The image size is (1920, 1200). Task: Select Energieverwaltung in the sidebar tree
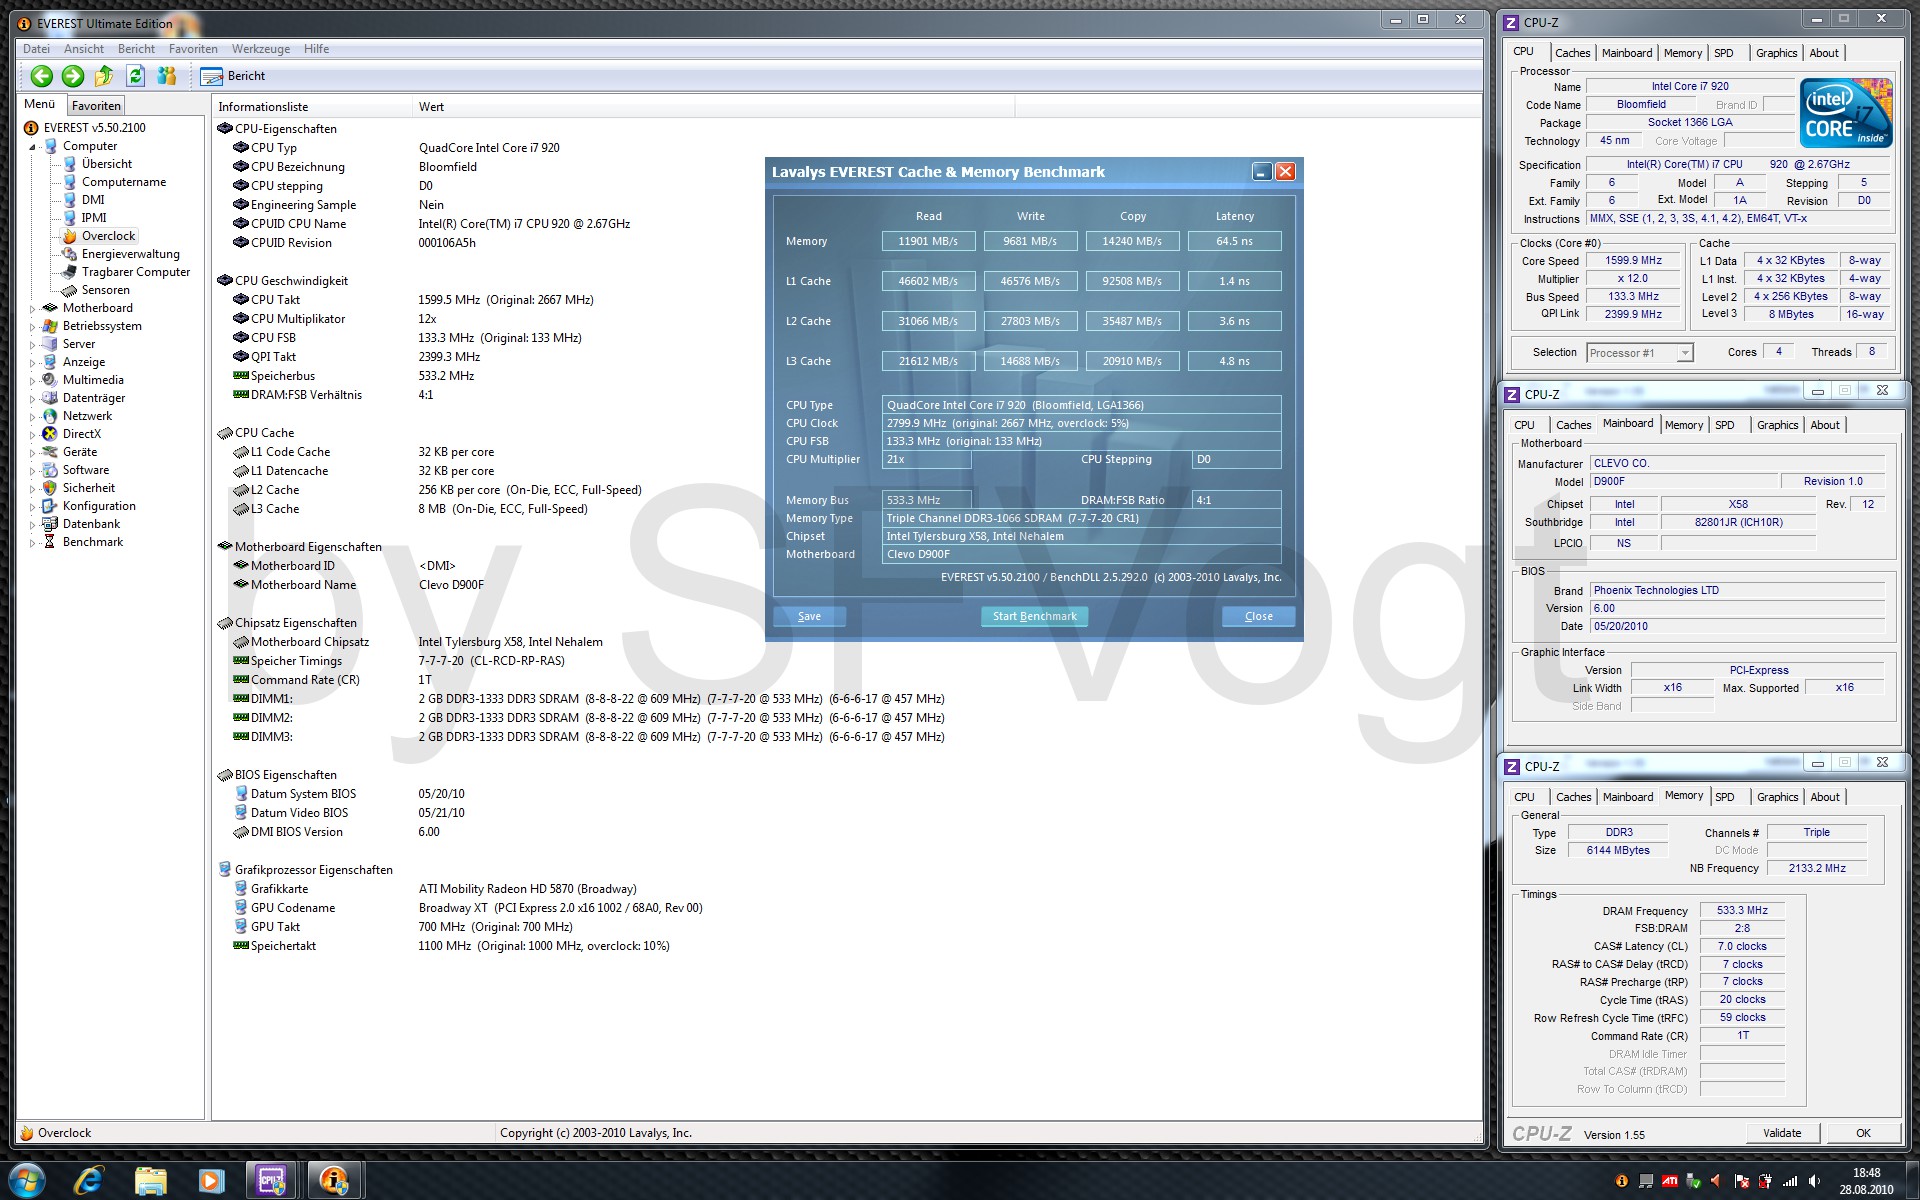pyautogui.click(x=130, y=254)
